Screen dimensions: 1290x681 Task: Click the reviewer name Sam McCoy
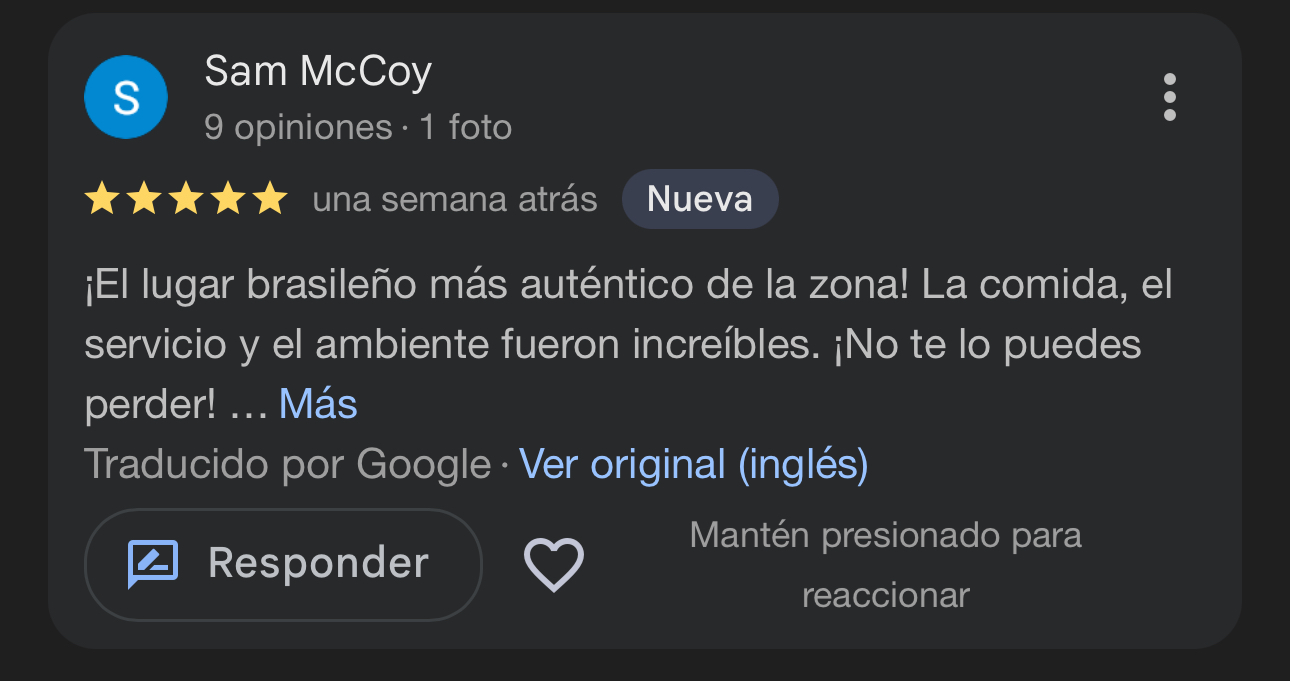tap(318, 71)
